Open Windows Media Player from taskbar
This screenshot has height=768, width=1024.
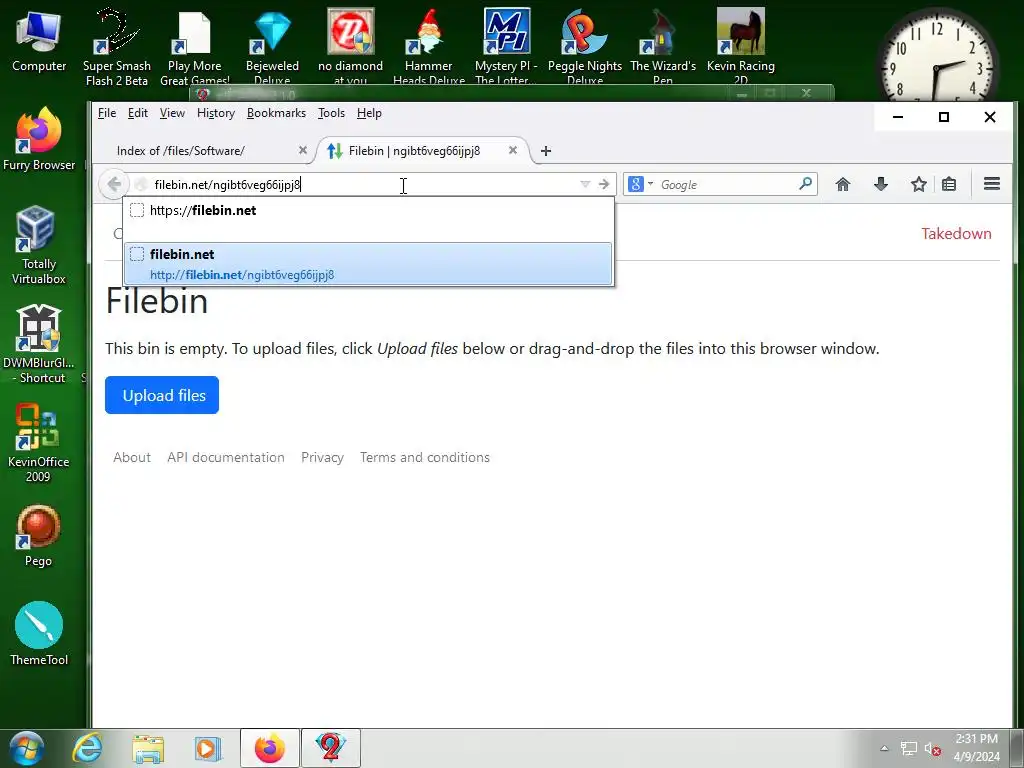tap(208, 748)
